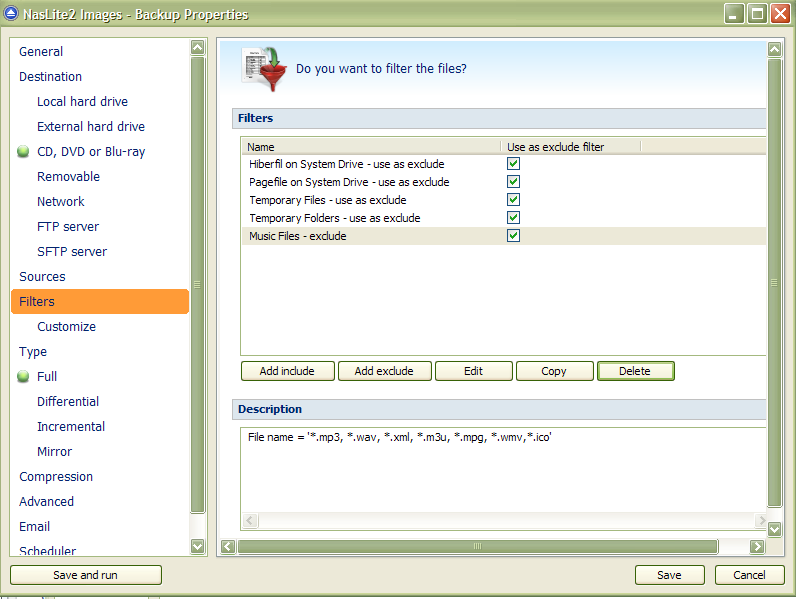Select the highlighted Filters page
This screenshot has width=796, height=599.
click(x=100, y=302)
